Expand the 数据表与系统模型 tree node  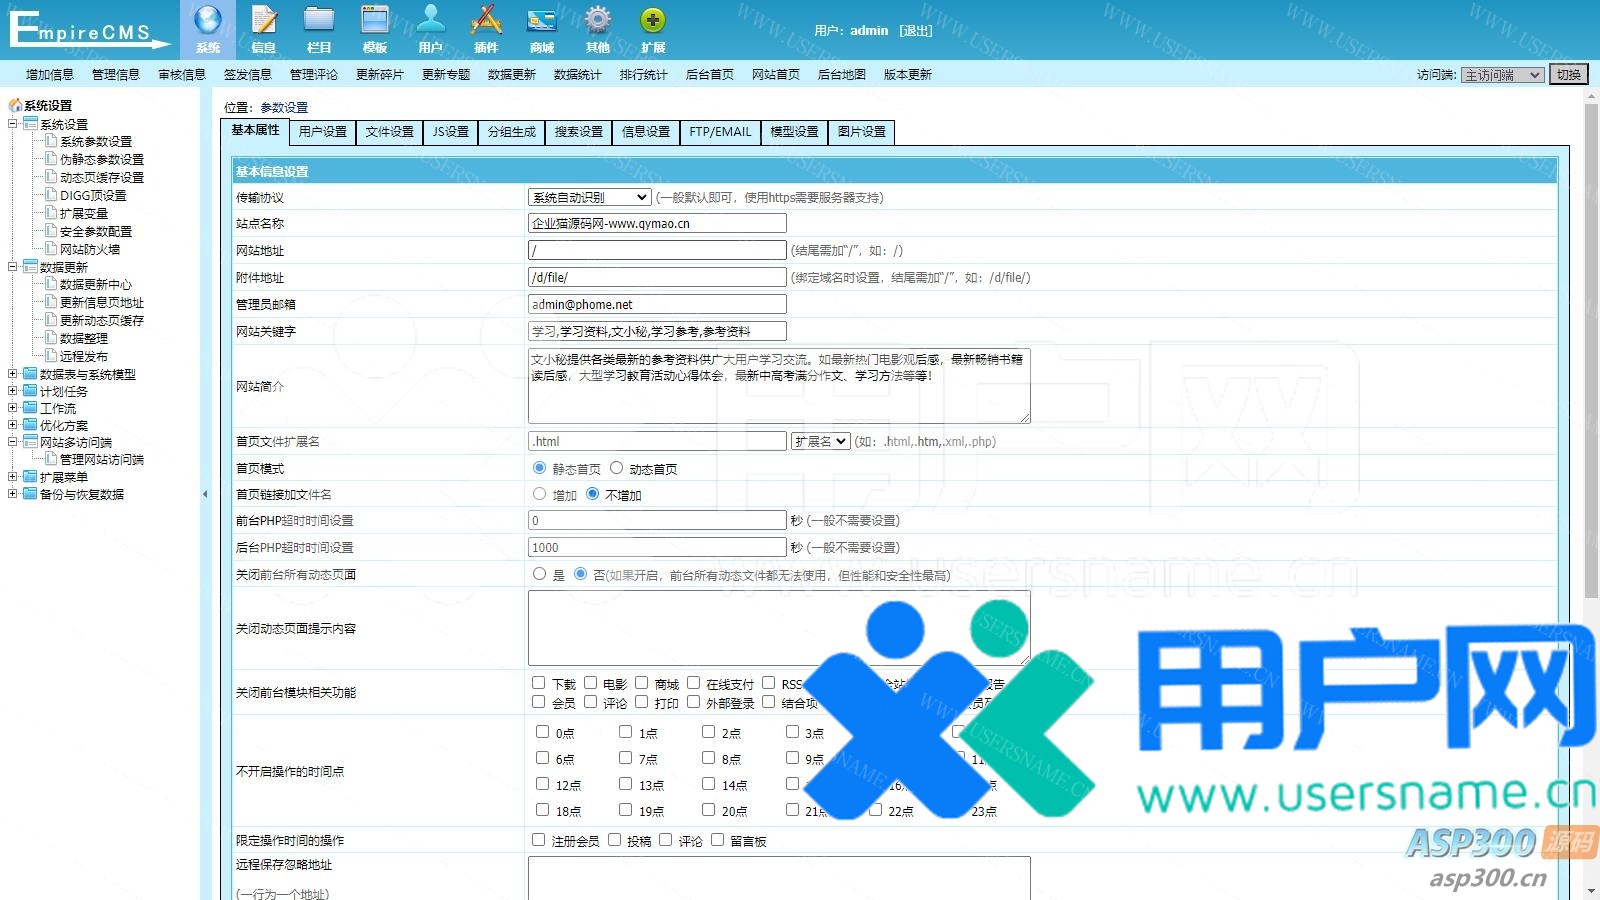pyautogui.click(x=13, y=374)
